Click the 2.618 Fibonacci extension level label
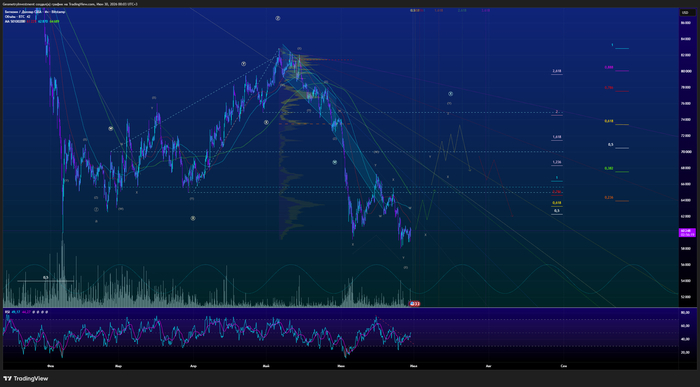 [x=557, y=71]
